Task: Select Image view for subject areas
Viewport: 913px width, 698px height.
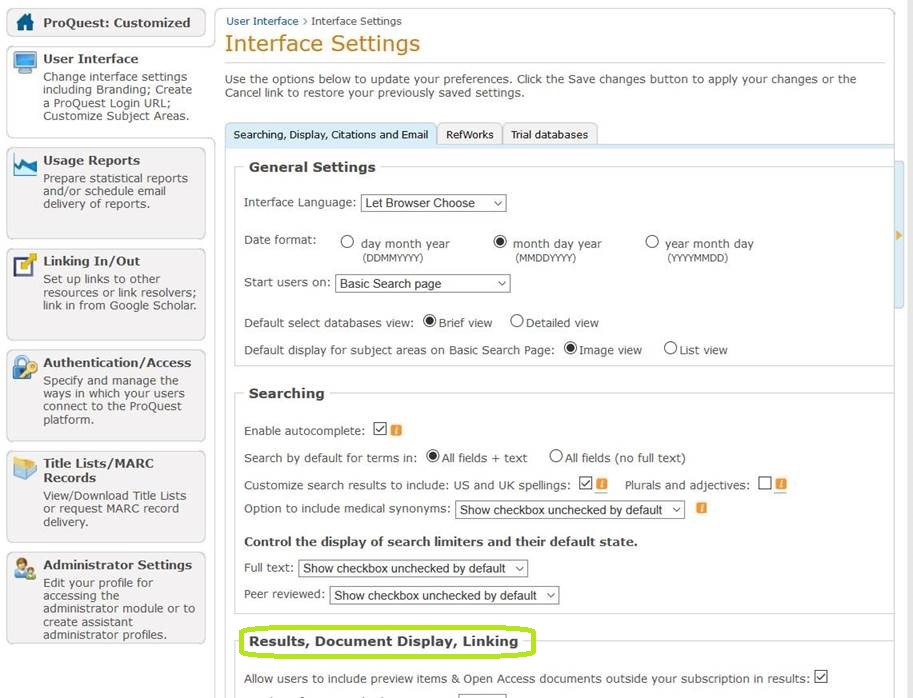Action: (570, 348)
